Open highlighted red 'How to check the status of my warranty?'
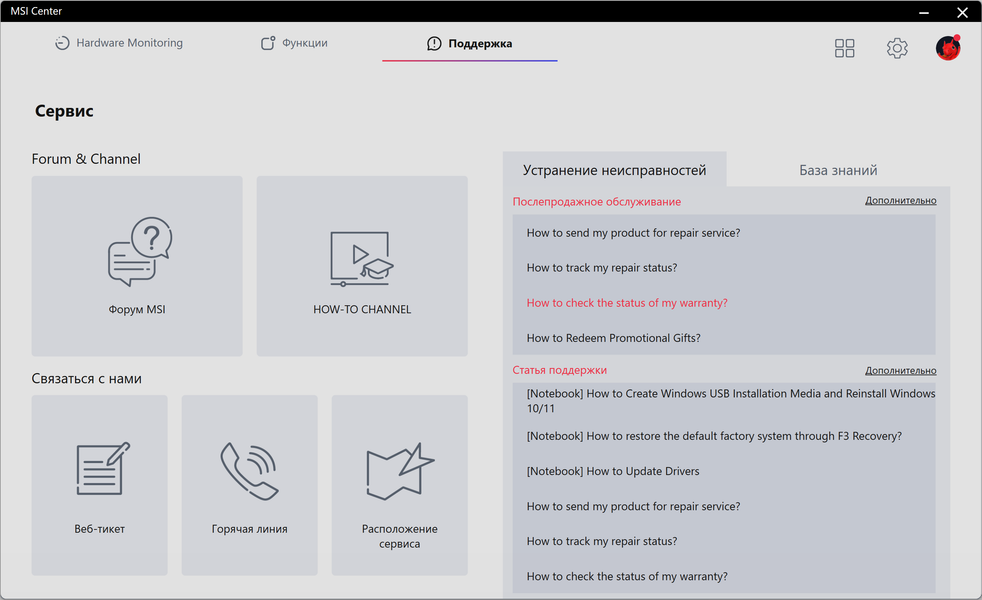The image size is (982, 600). [x=627, y=303]
